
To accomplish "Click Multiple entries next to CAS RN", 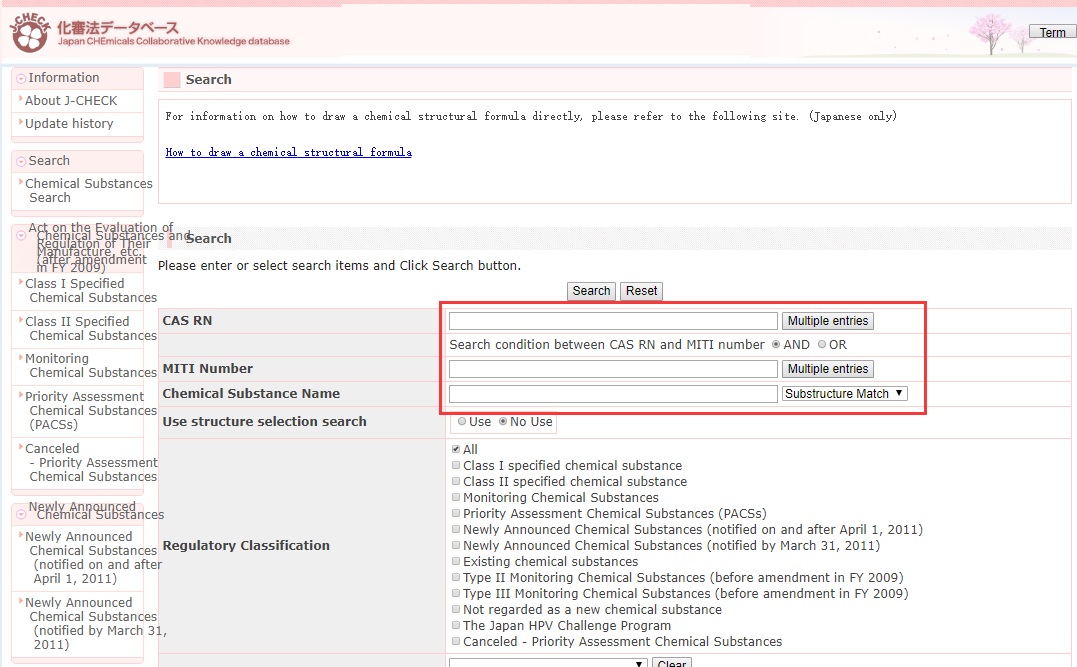I will pyautogui.click(x=827, y=321).
